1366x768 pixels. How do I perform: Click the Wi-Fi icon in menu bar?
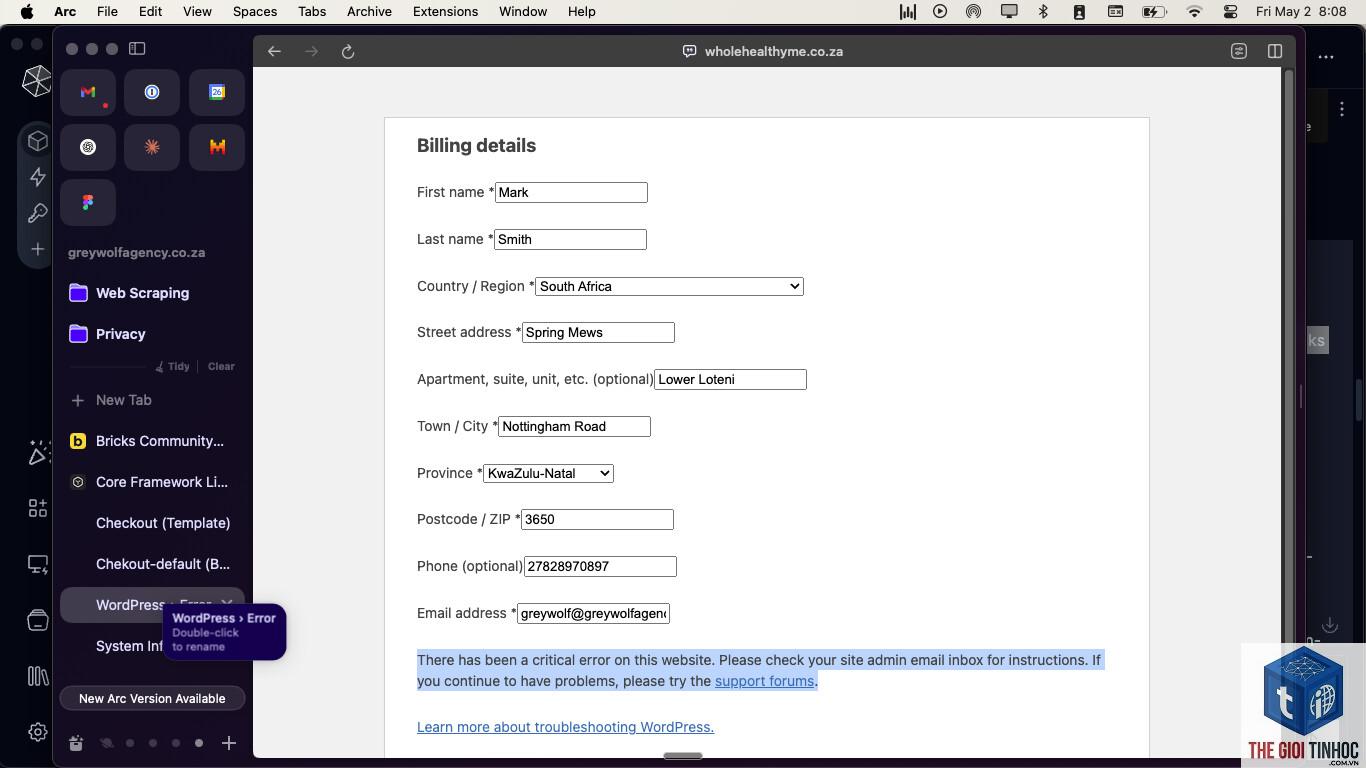tap(1194, 11)
